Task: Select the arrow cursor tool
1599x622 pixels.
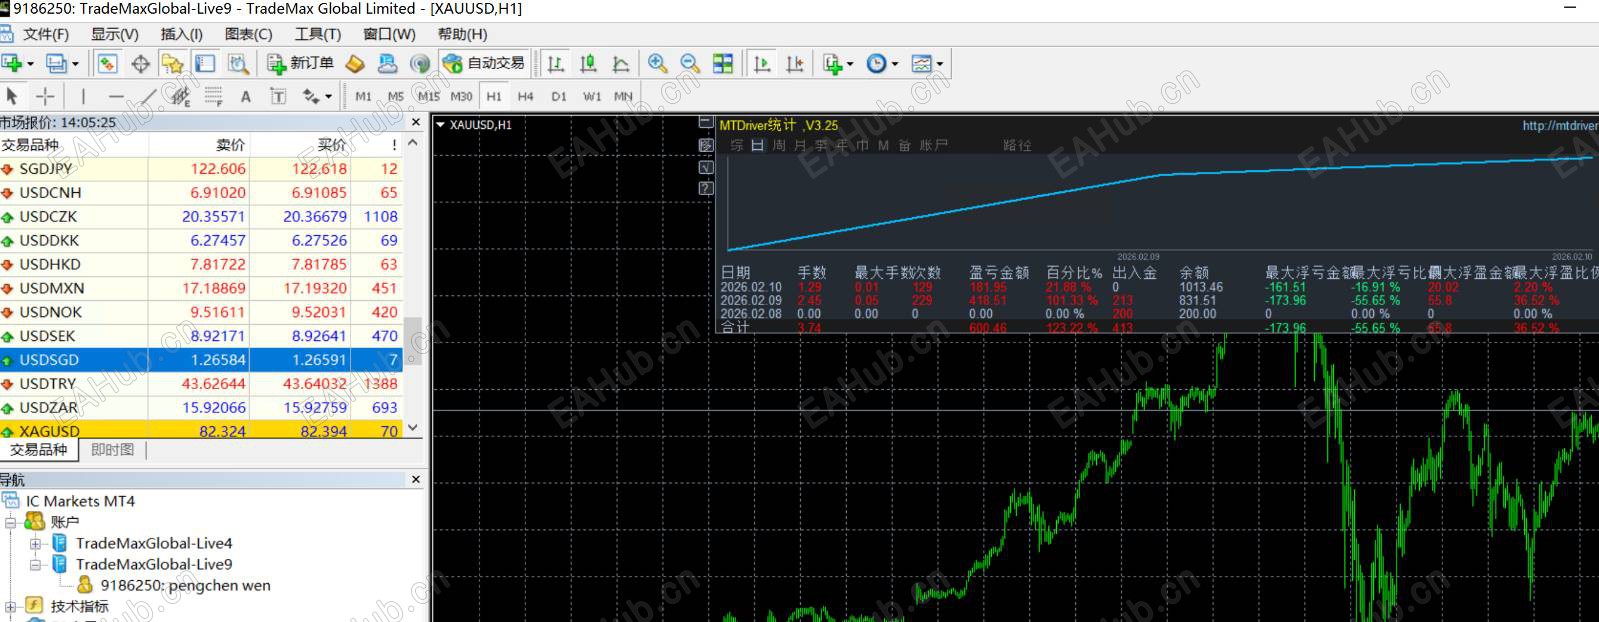Action: coord(12,96)
